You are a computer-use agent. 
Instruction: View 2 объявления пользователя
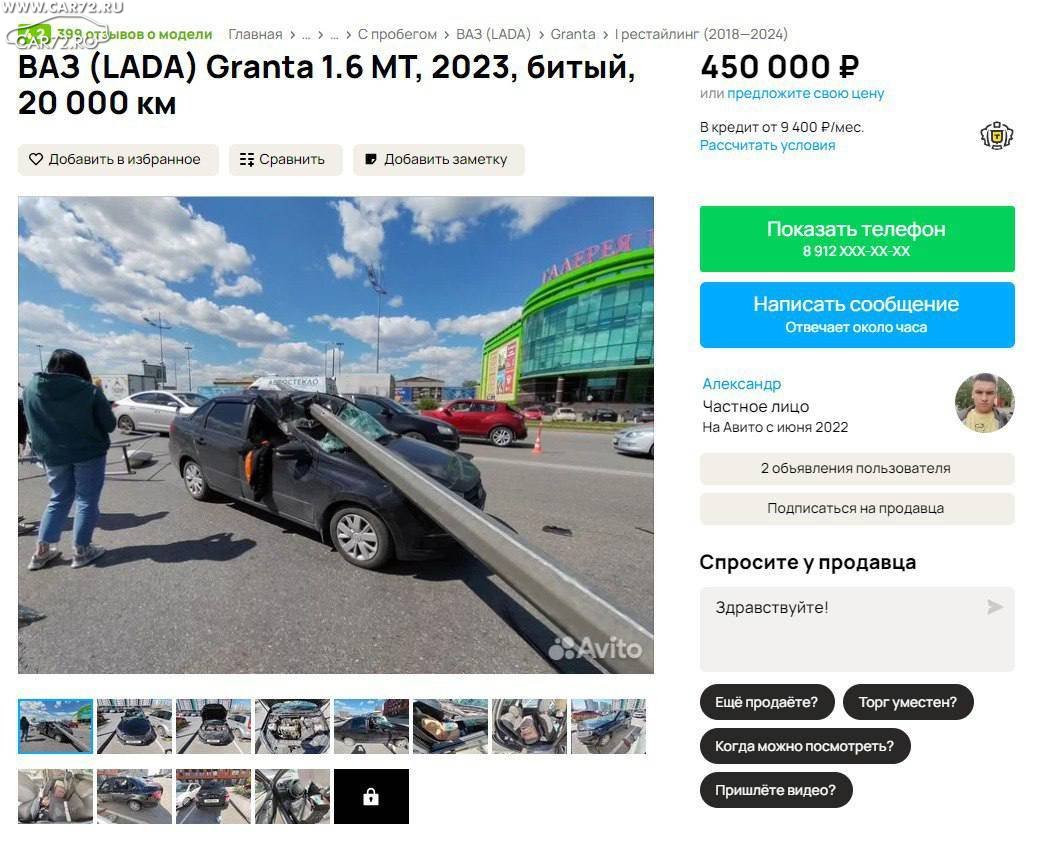coord(856,468)
